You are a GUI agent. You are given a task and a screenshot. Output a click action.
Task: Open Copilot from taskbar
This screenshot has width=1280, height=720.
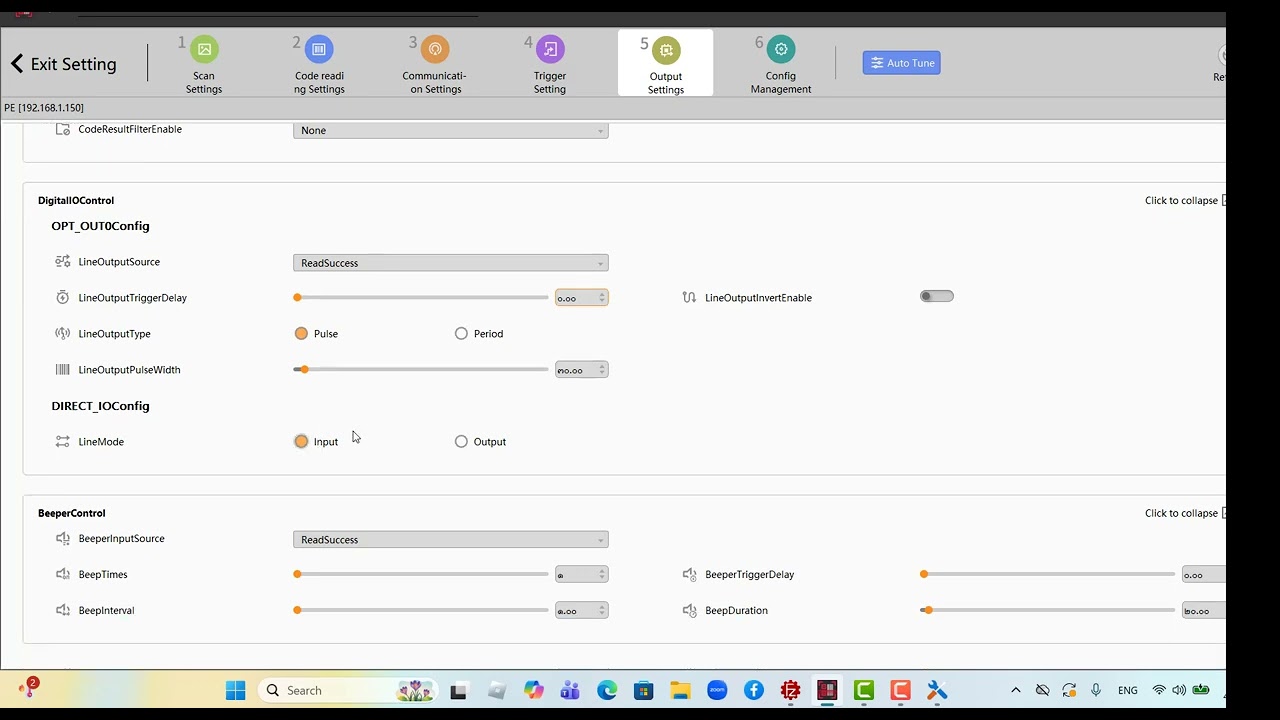[533, 691]
